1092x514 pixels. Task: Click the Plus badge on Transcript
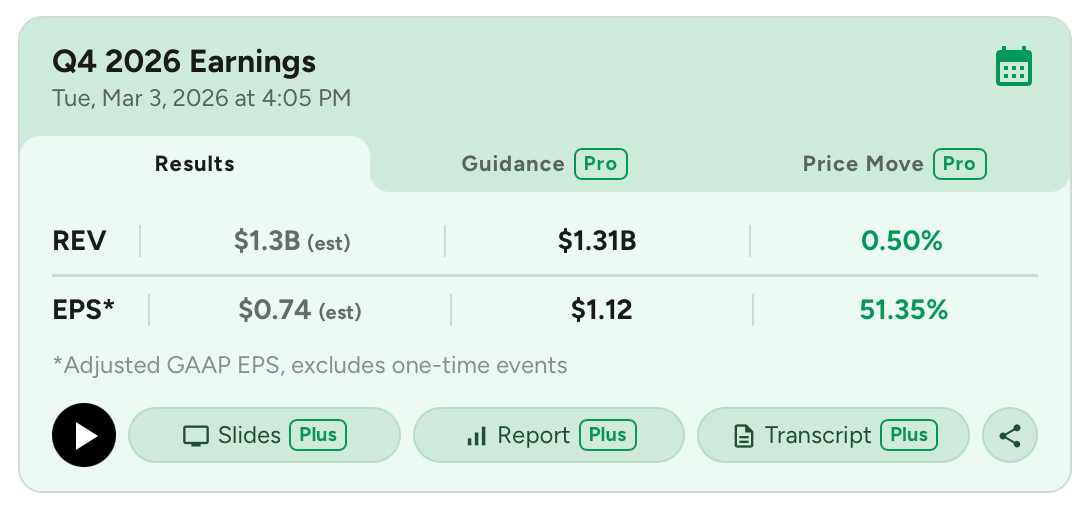(909, 435)
